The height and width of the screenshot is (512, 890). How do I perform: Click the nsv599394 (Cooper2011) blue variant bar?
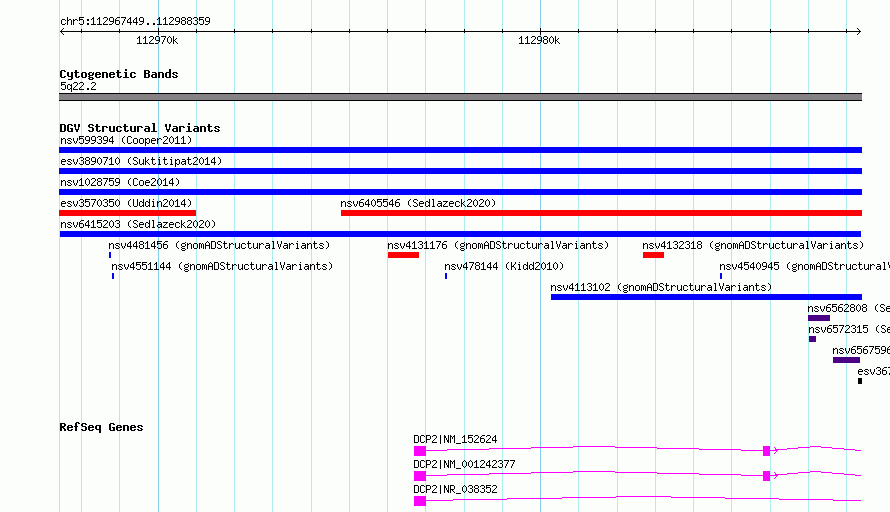[460, 150]
